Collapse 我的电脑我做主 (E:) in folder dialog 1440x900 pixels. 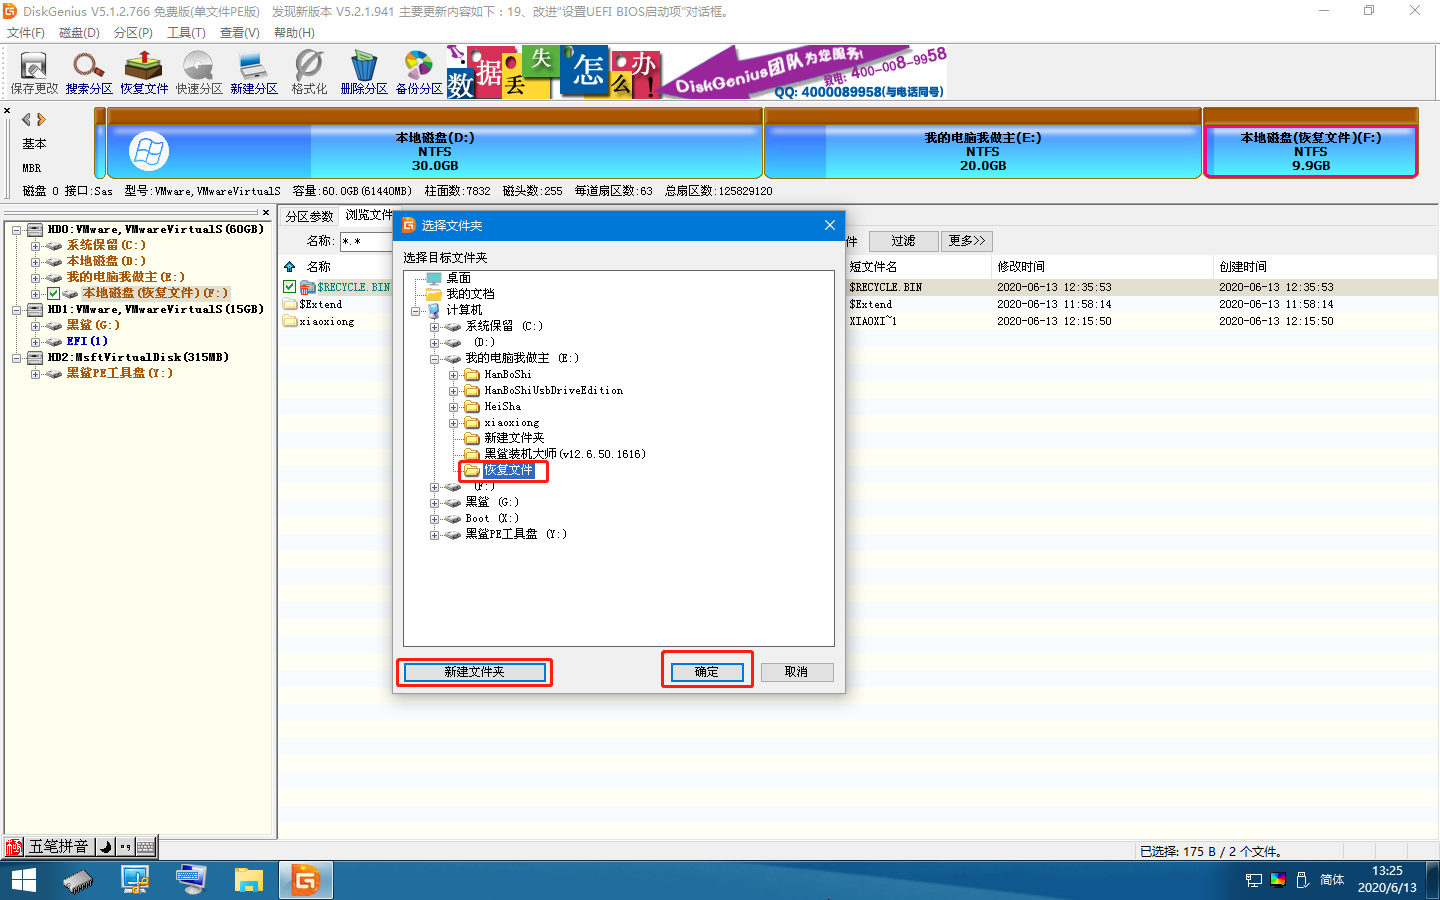click(435, 359)
